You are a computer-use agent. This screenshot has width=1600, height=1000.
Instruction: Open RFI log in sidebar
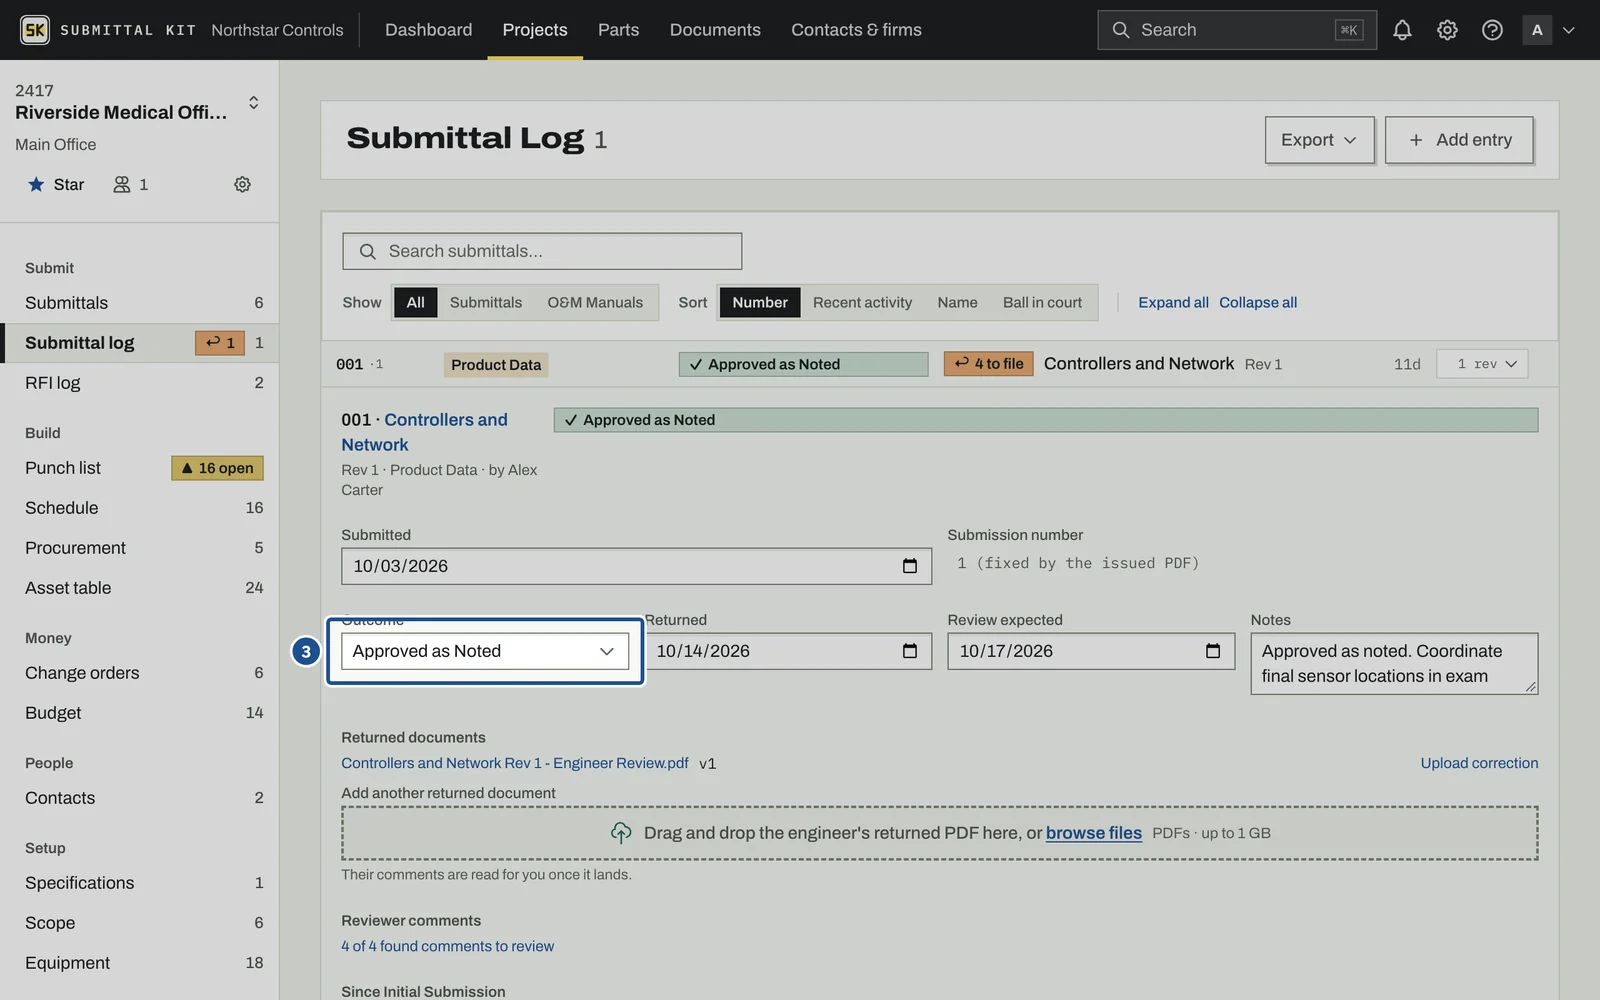tap(140, 383)
